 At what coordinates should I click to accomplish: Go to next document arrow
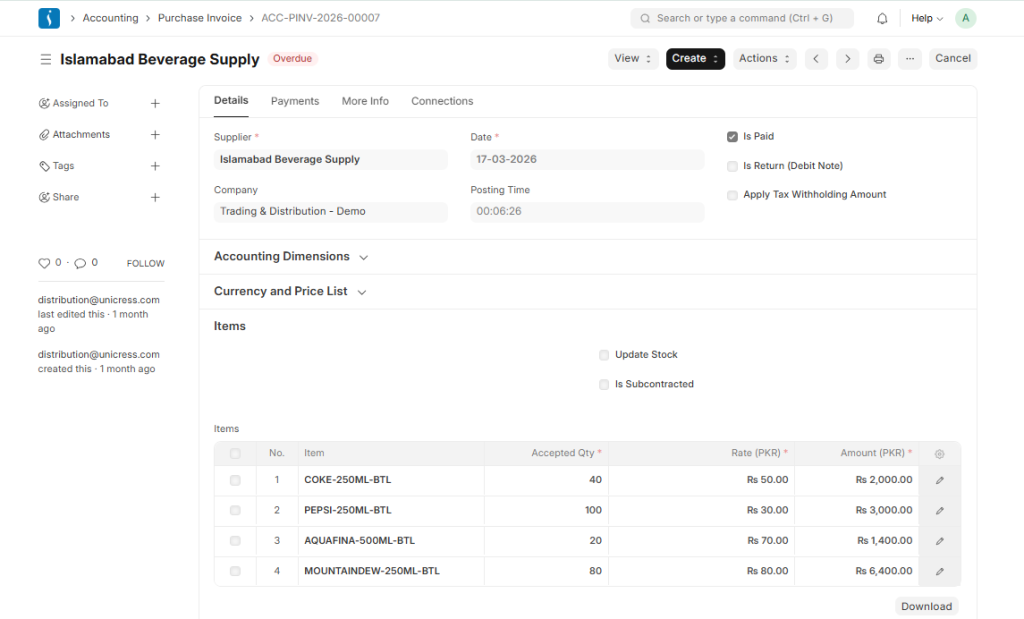pyautogui.click(x=848, y=59)
